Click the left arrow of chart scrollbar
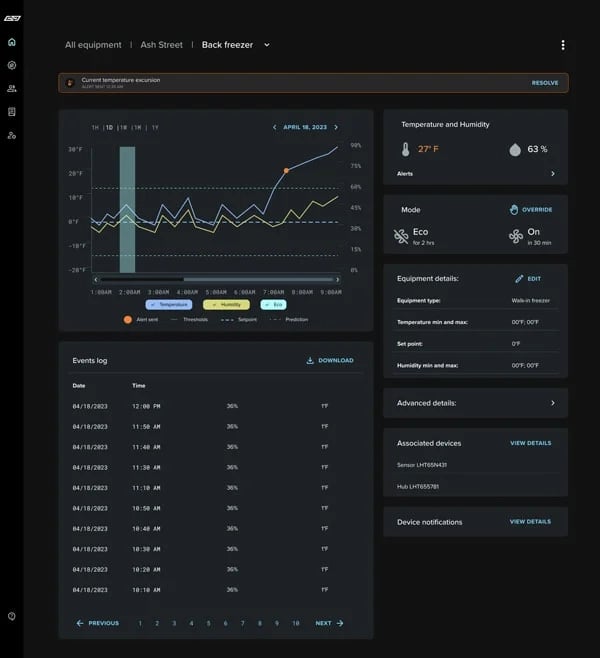This screenshot has height=658, width=600. coord(96,279)
